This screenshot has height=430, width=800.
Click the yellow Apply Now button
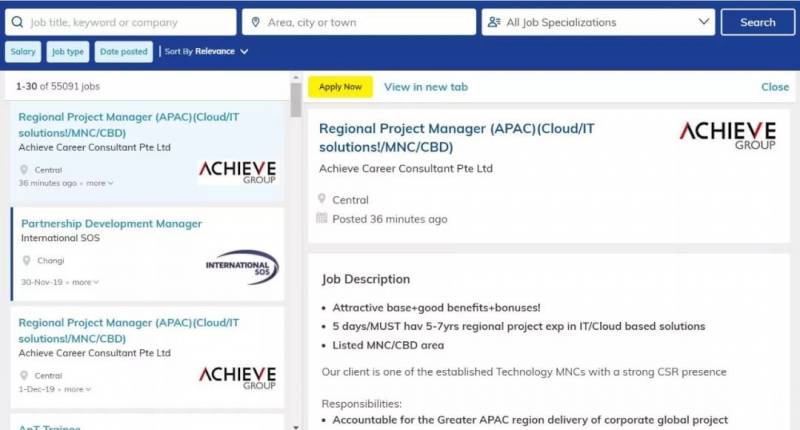click(x=340, y=87)
